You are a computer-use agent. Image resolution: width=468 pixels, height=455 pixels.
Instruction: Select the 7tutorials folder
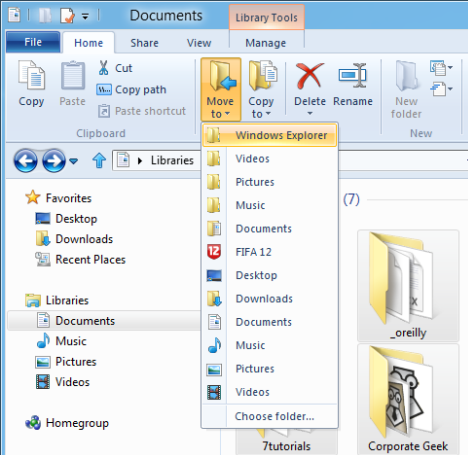pos(286,442)
